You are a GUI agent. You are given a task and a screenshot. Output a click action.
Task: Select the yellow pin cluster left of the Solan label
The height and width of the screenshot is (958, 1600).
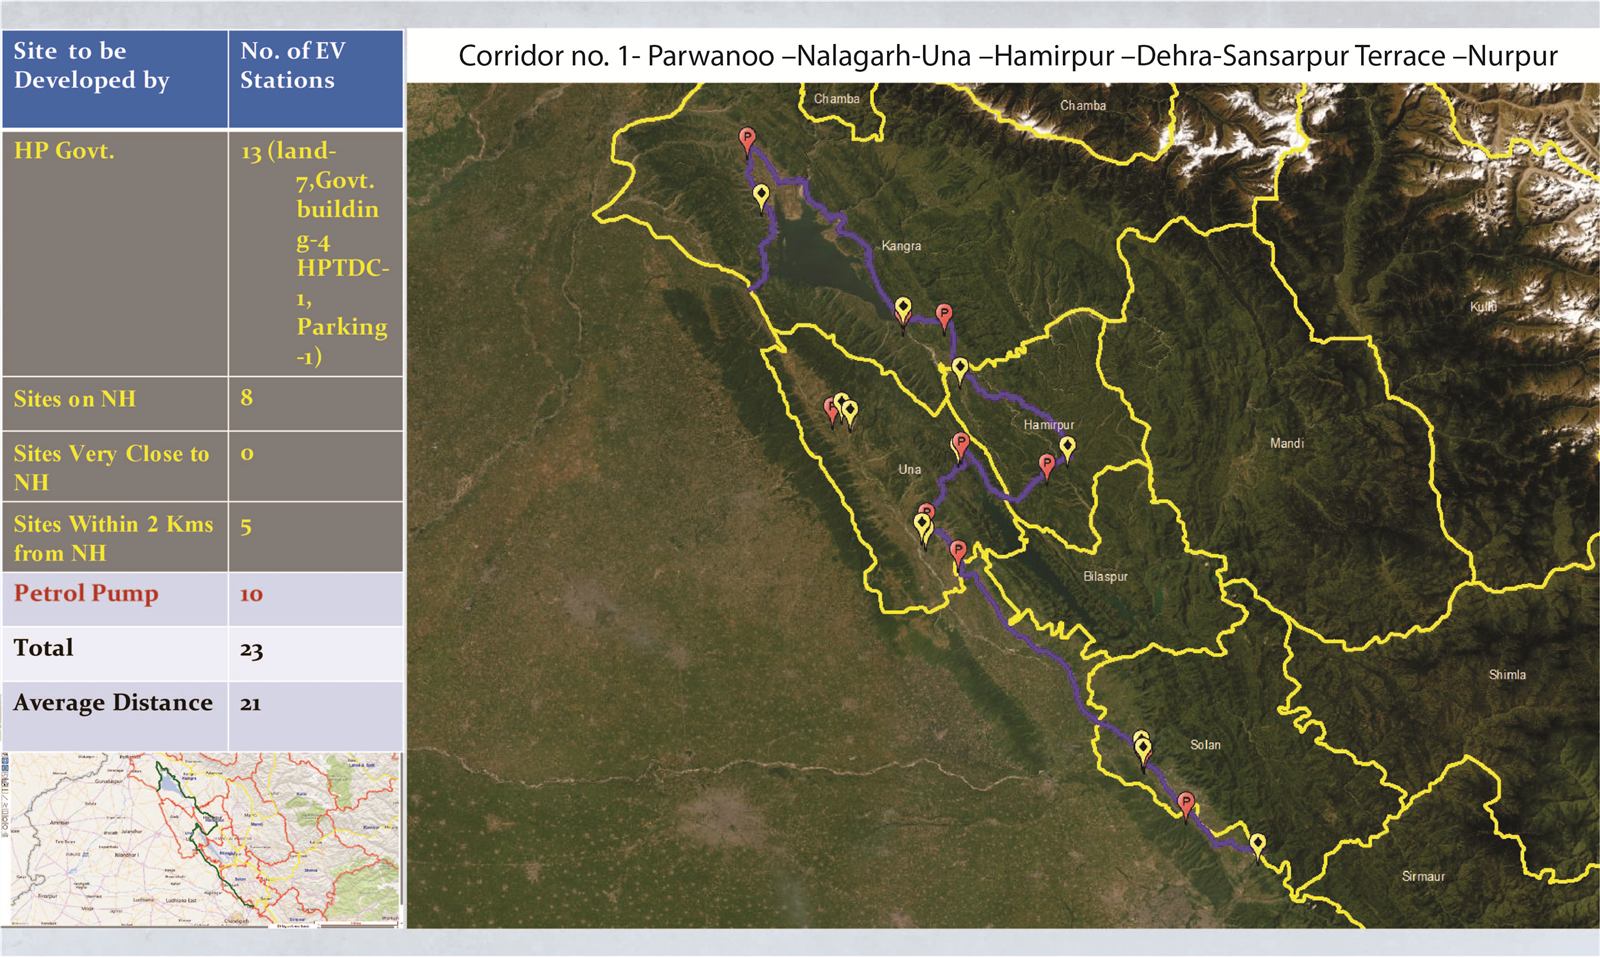coord(1141,750)
